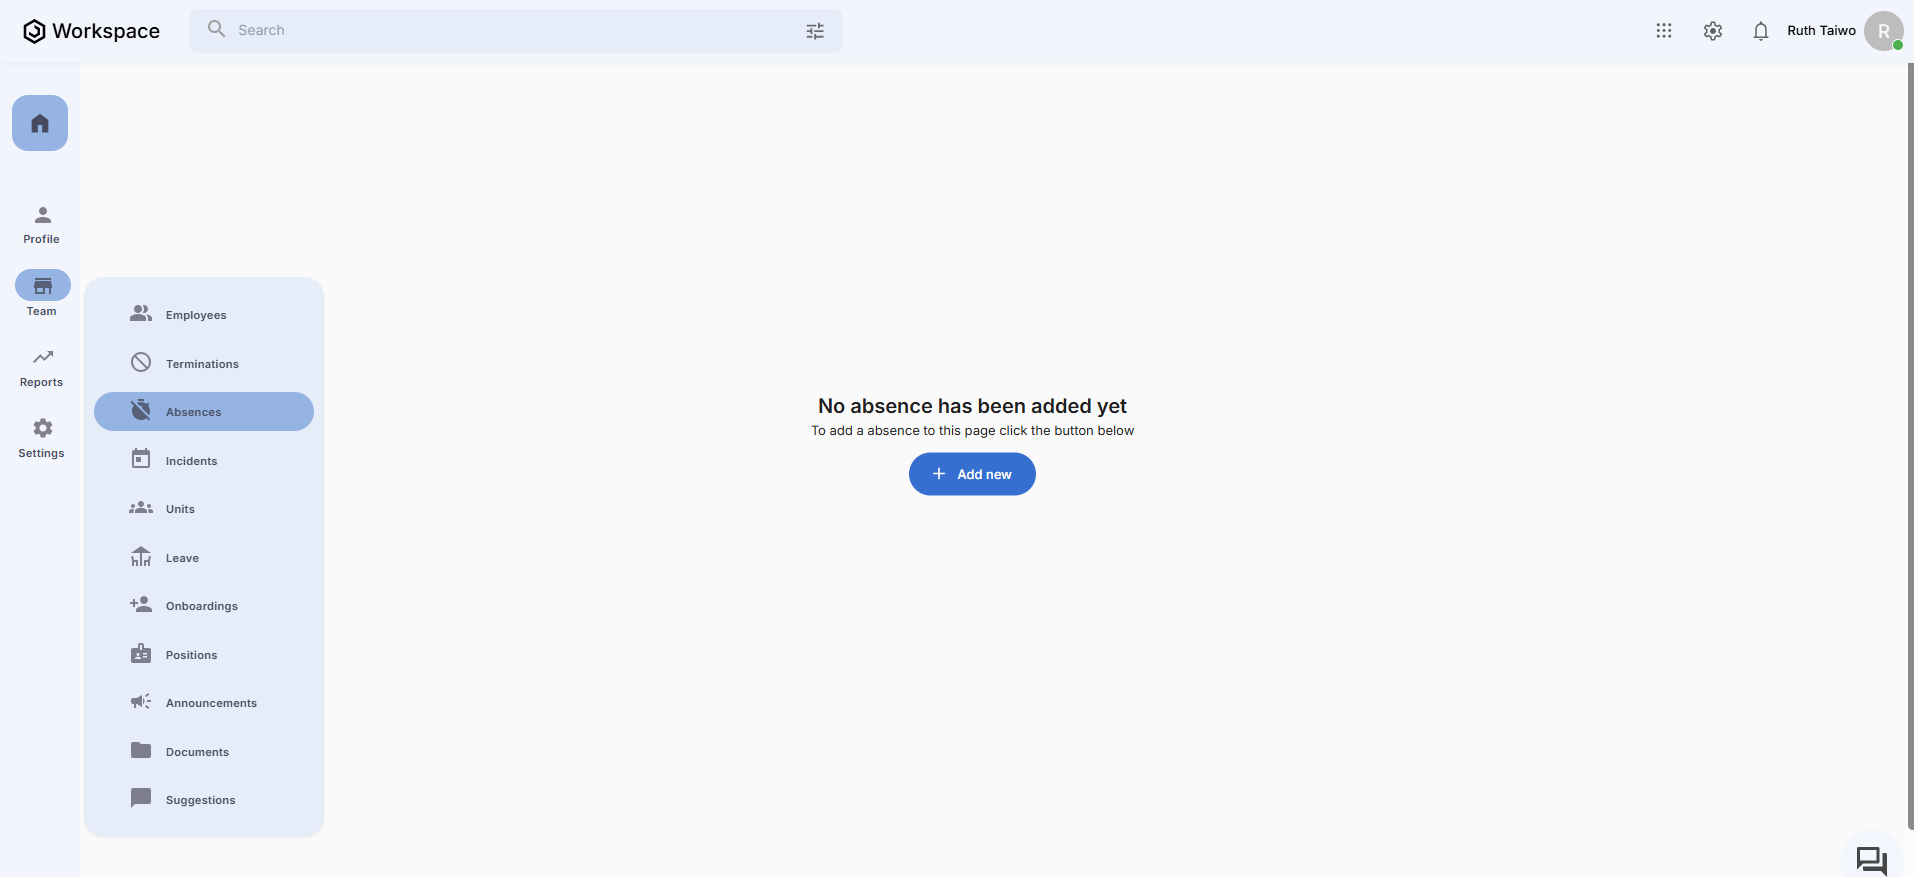
Task: Click the Workspace logo
Action: point(91,31)
